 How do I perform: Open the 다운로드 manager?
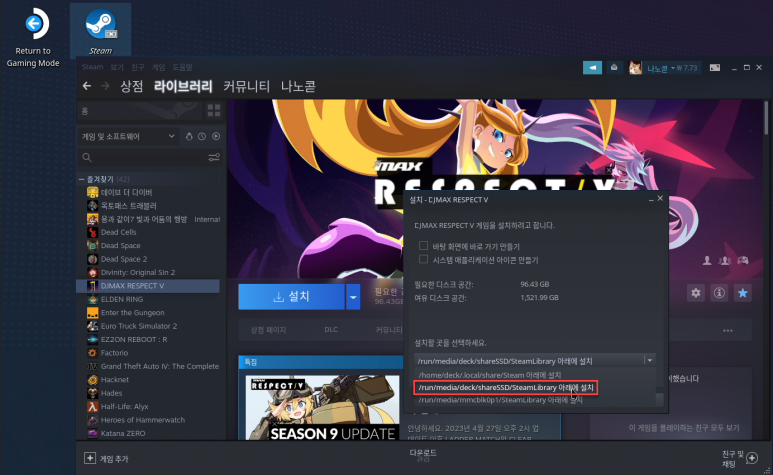423,455
